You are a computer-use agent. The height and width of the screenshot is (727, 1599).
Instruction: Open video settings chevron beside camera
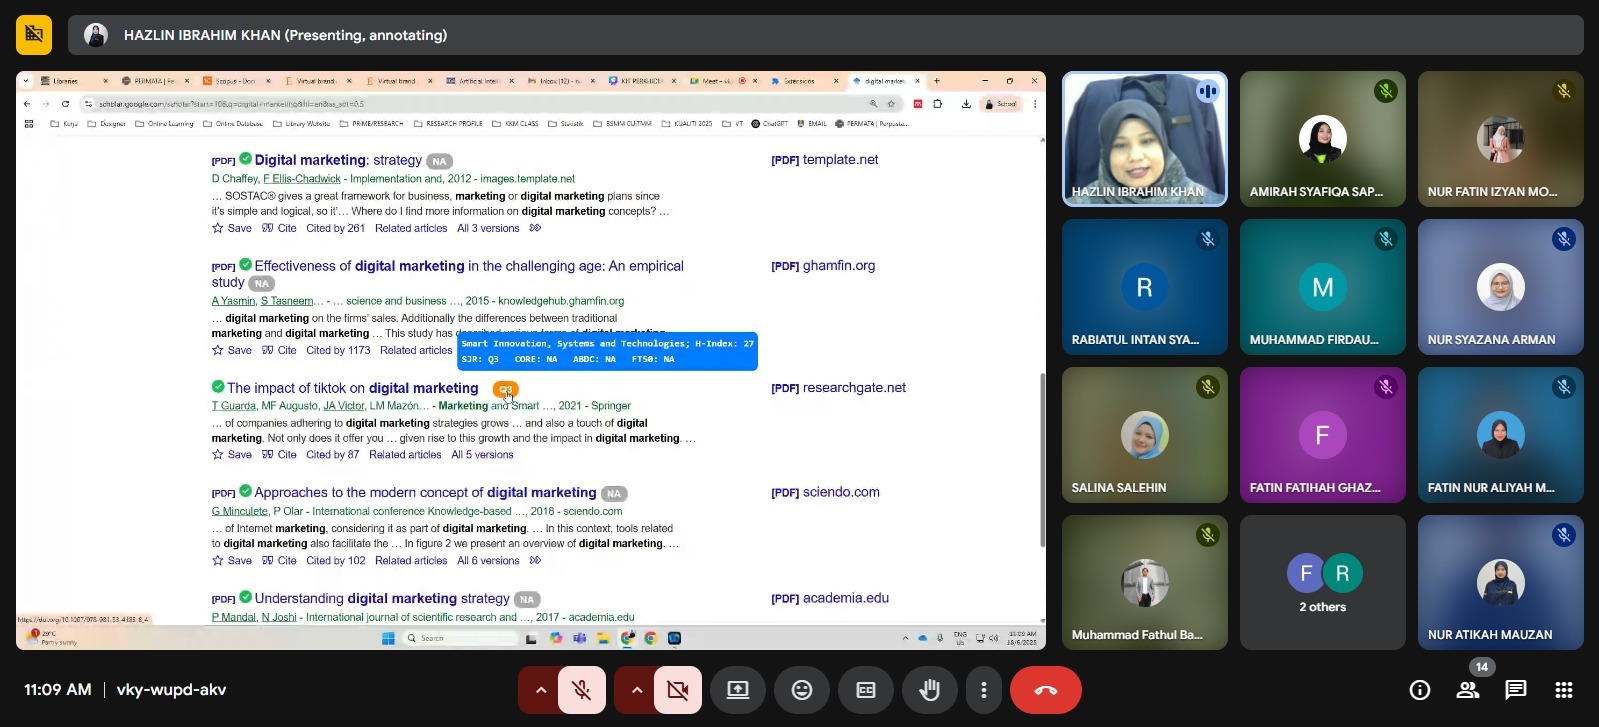[x=636, y=690]
